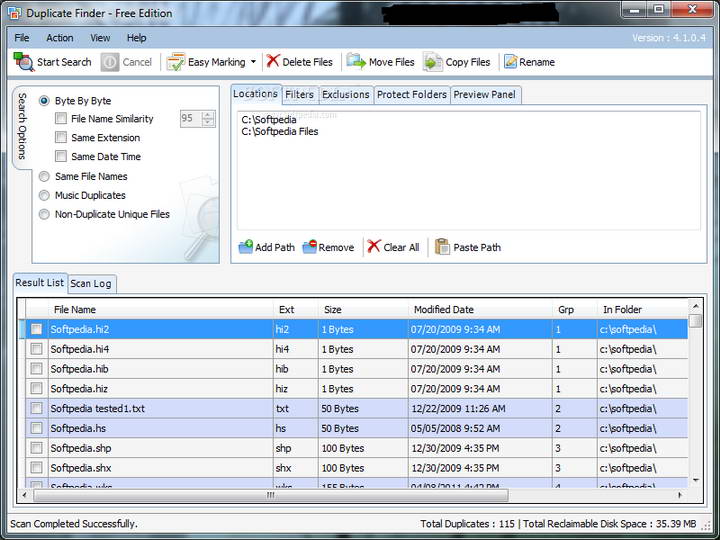
Task: Check the box for Softpedia.hi4 row
Action: tap(36, 349)
